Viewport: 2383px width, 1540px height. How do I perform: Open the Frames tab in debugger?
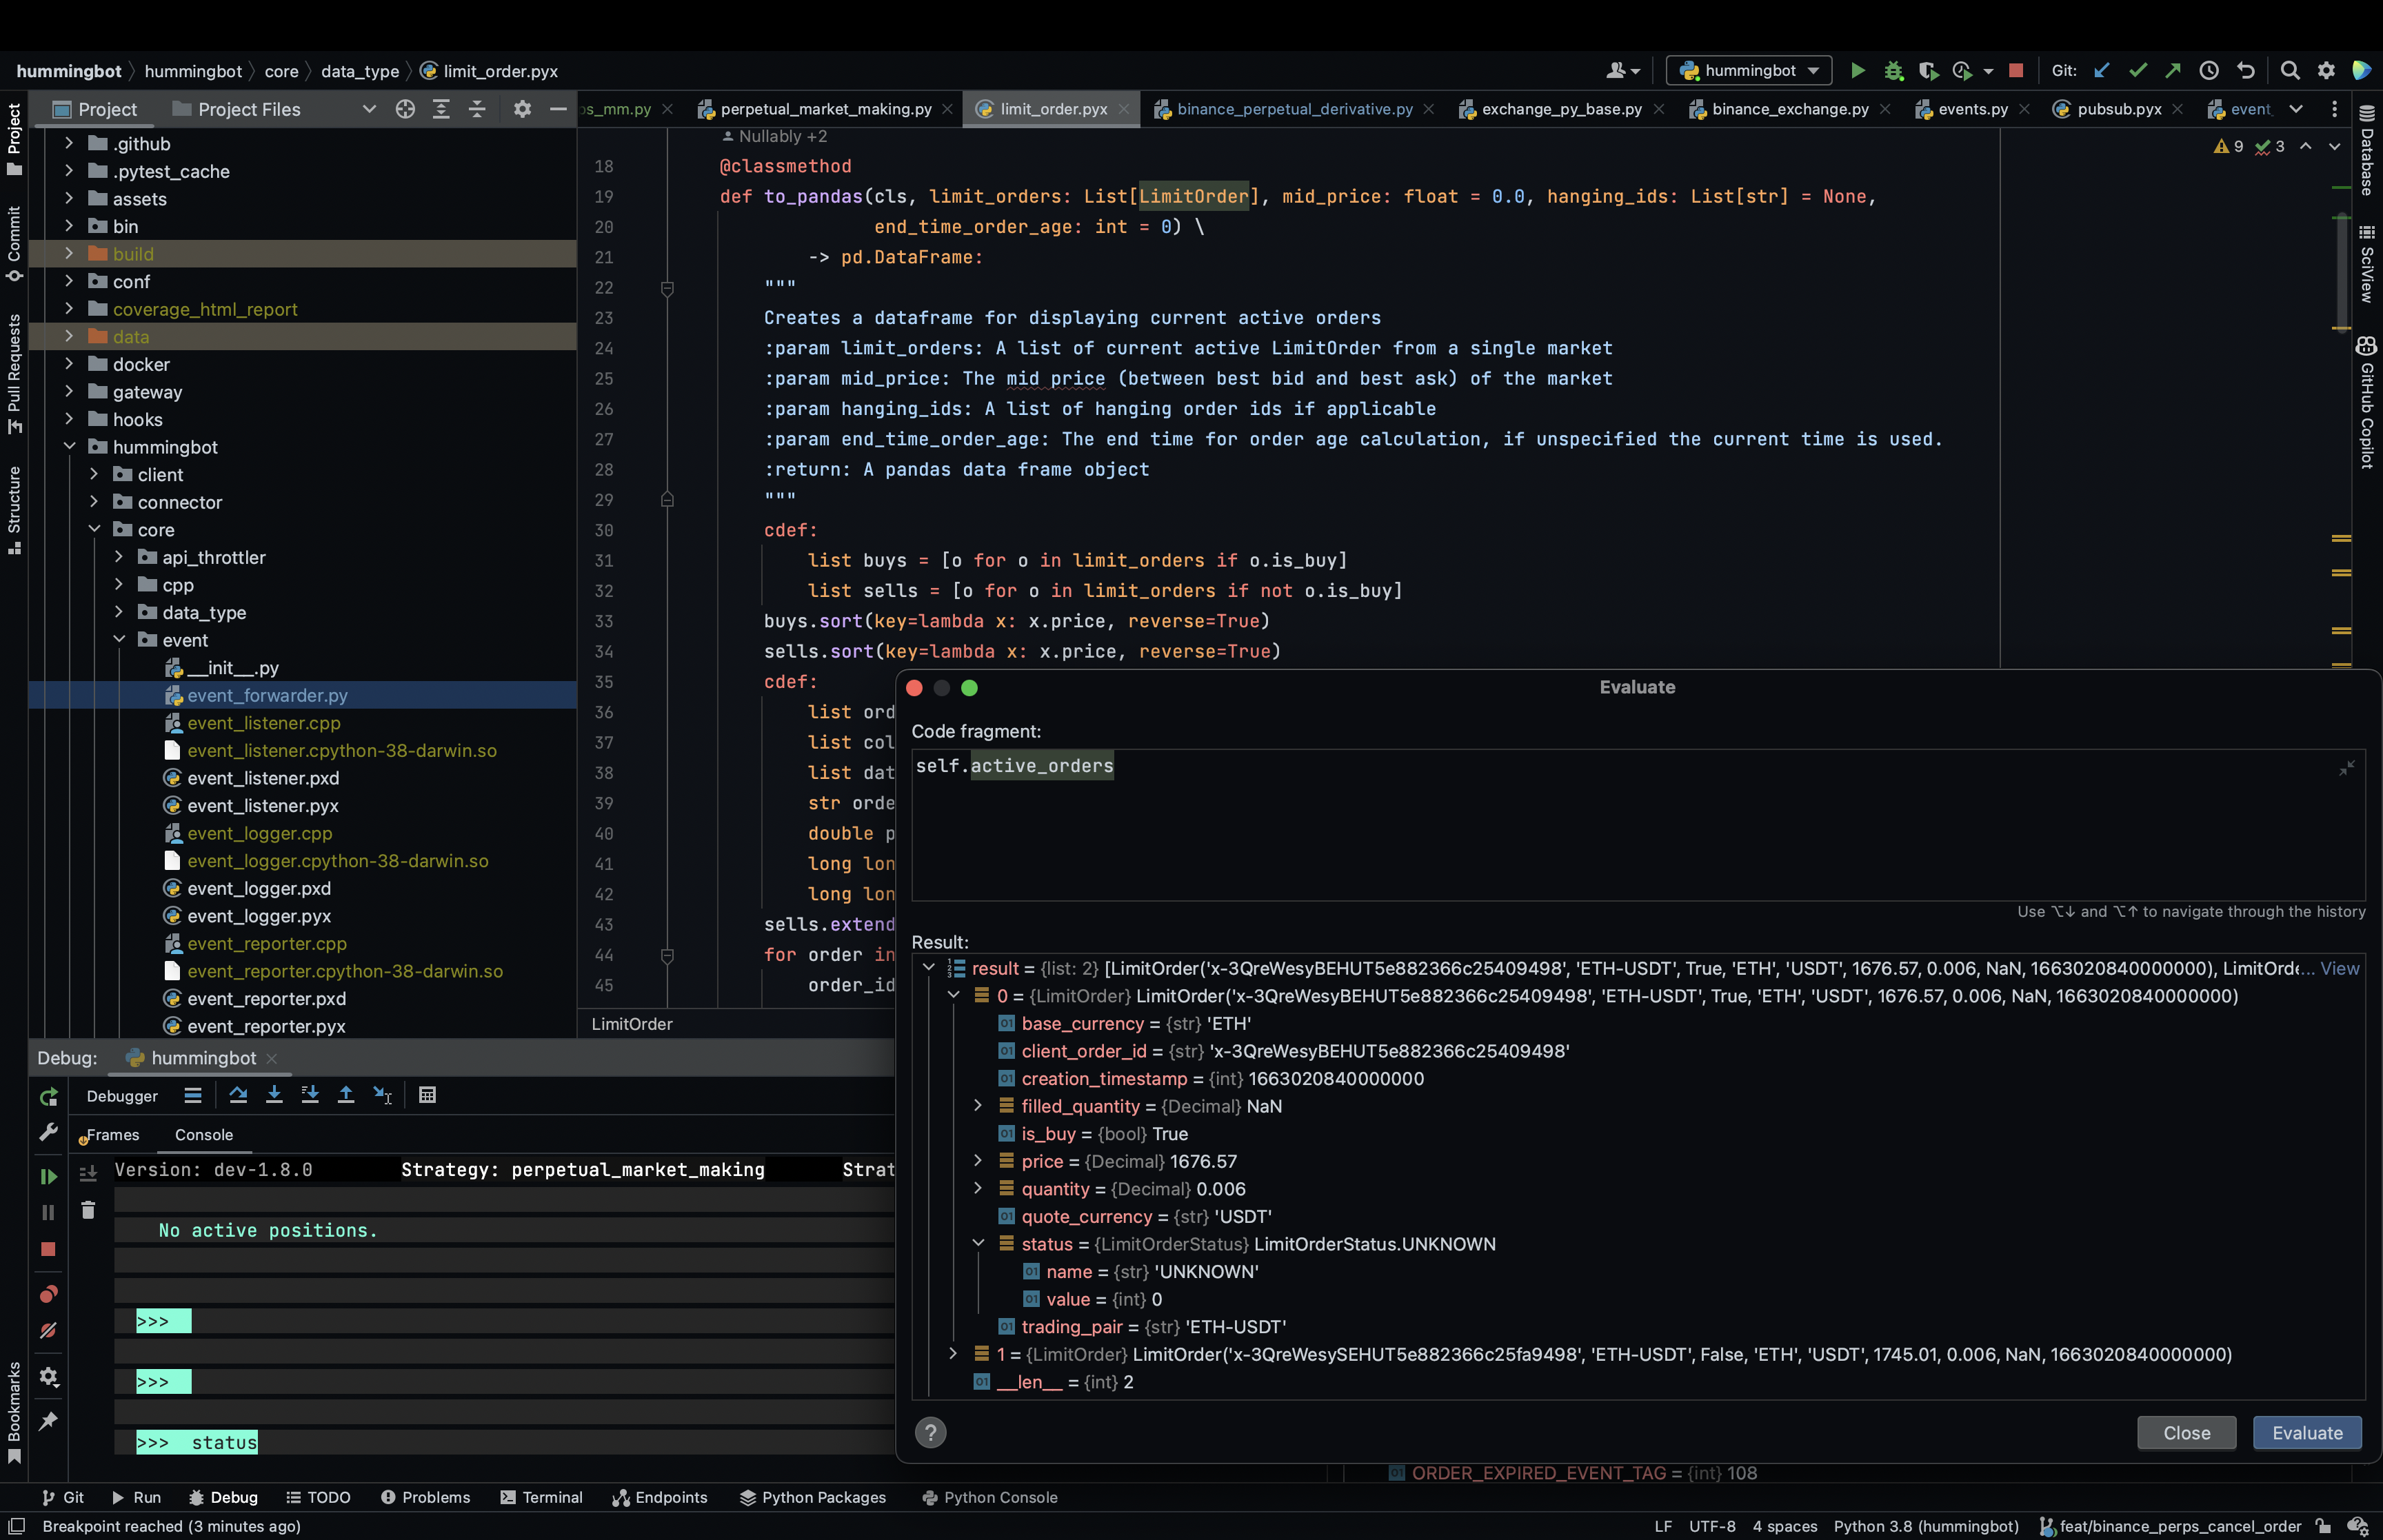pos(112,1135)
